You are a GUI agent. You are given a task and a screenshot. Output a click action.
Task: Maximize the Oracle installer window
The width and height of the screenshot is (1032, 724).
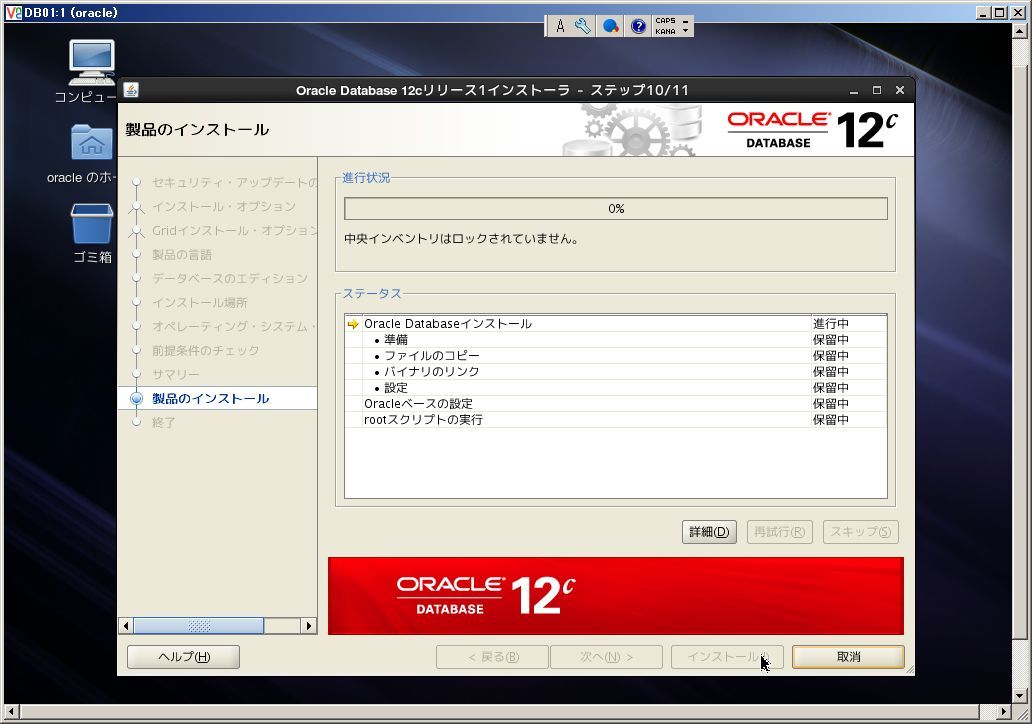877,91
